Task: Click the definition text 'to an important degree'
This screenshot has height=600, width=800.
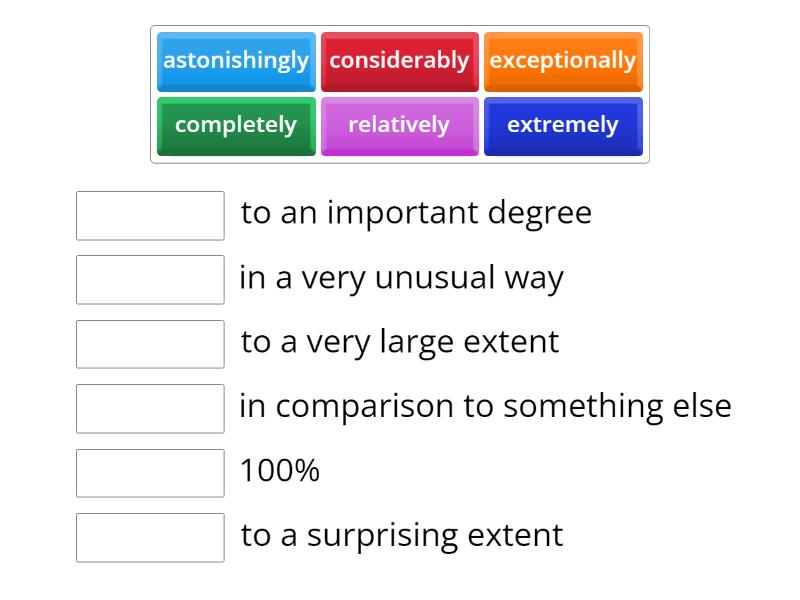Action: pyautogui.click(x=416, y=213)
